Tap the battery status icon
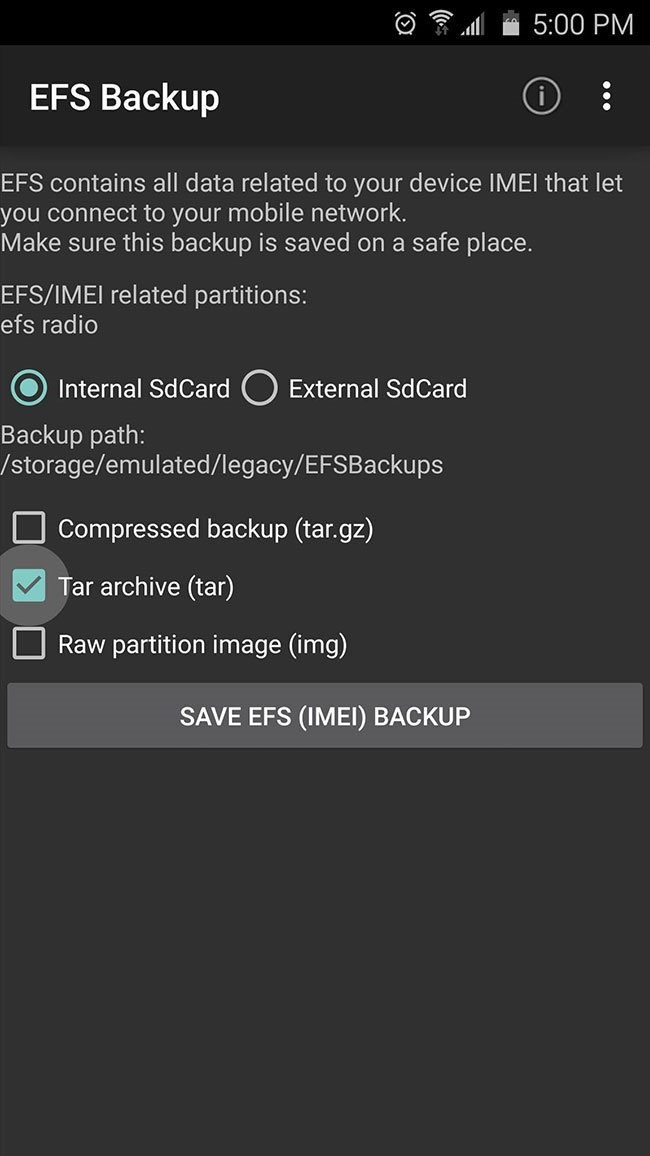Screen dimensions: 650x1156 510,24
